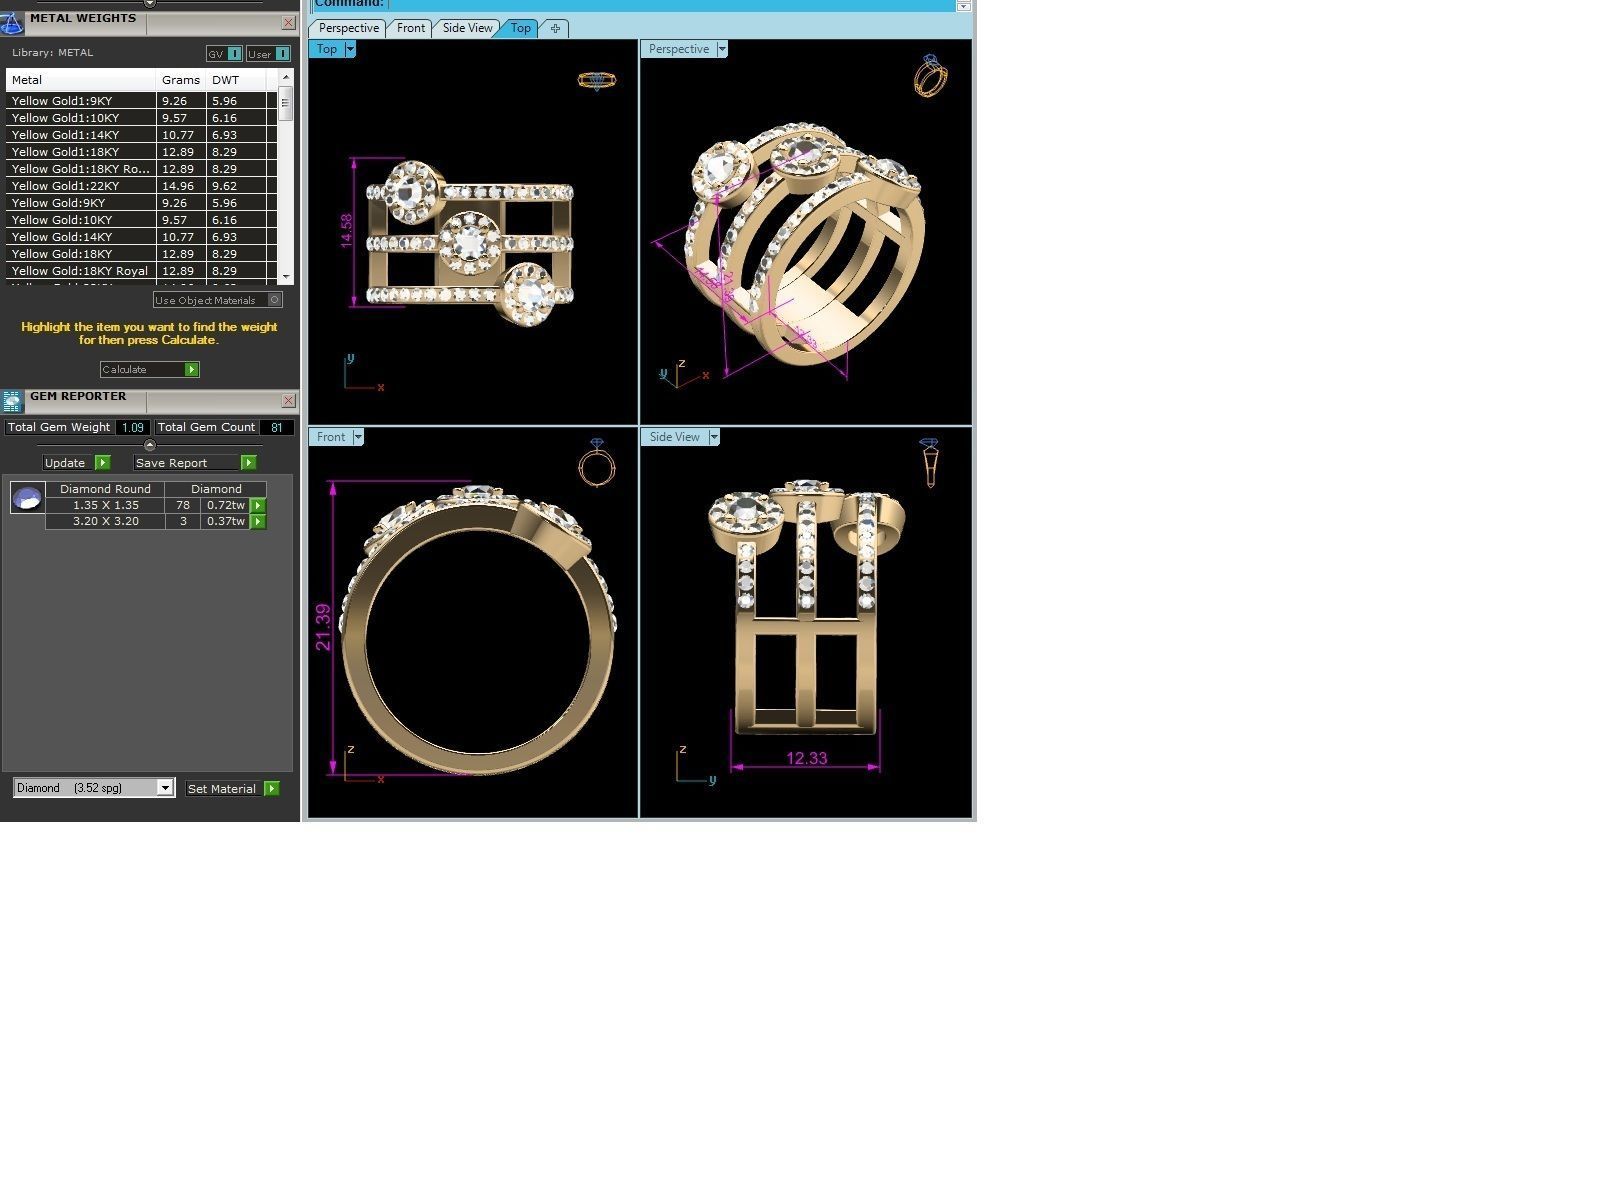
Task: Click the Metal column header
Action: [81, 80]
